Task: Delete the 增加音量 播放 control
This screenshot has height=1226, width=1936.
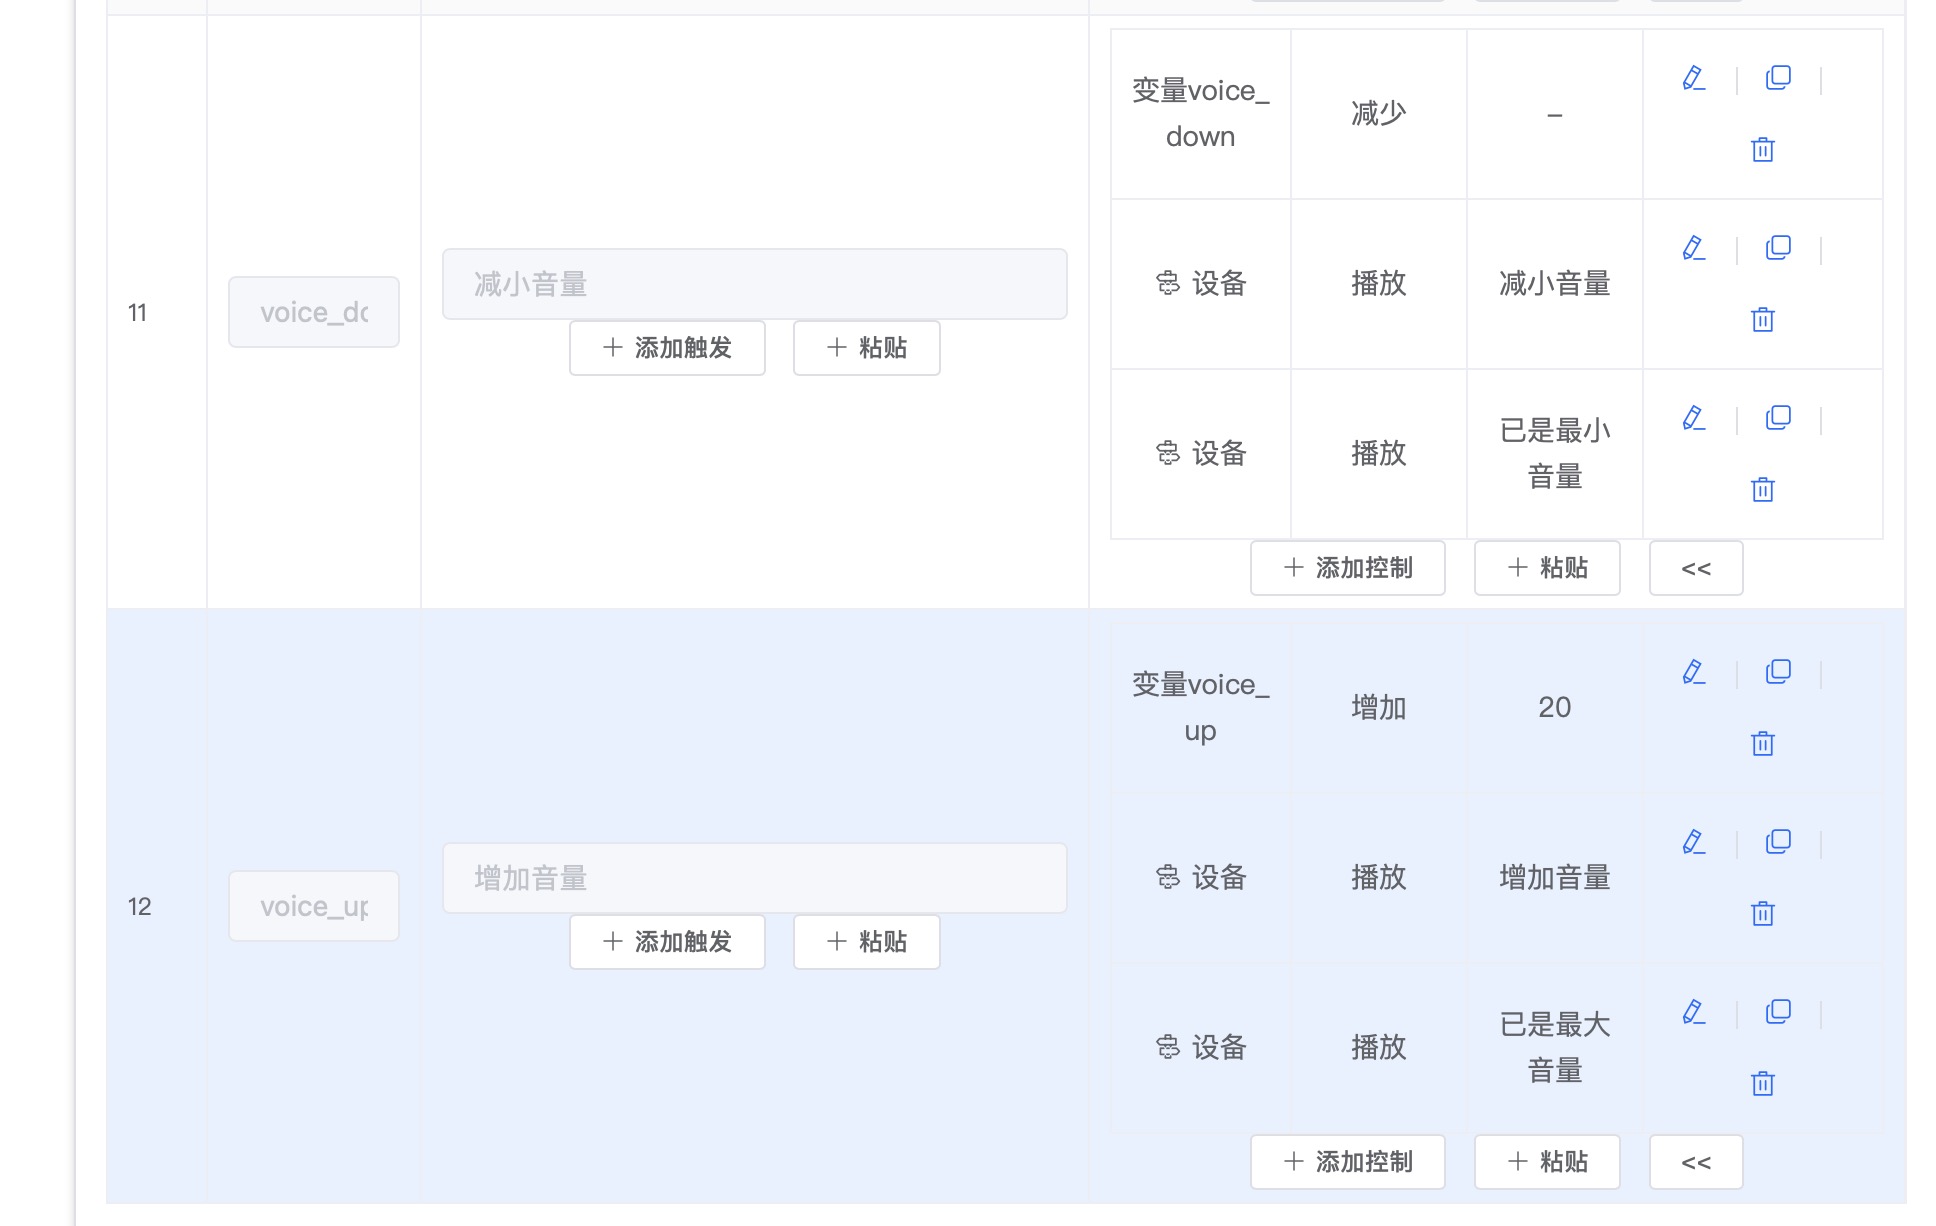Action: (x=1762, y=913)
